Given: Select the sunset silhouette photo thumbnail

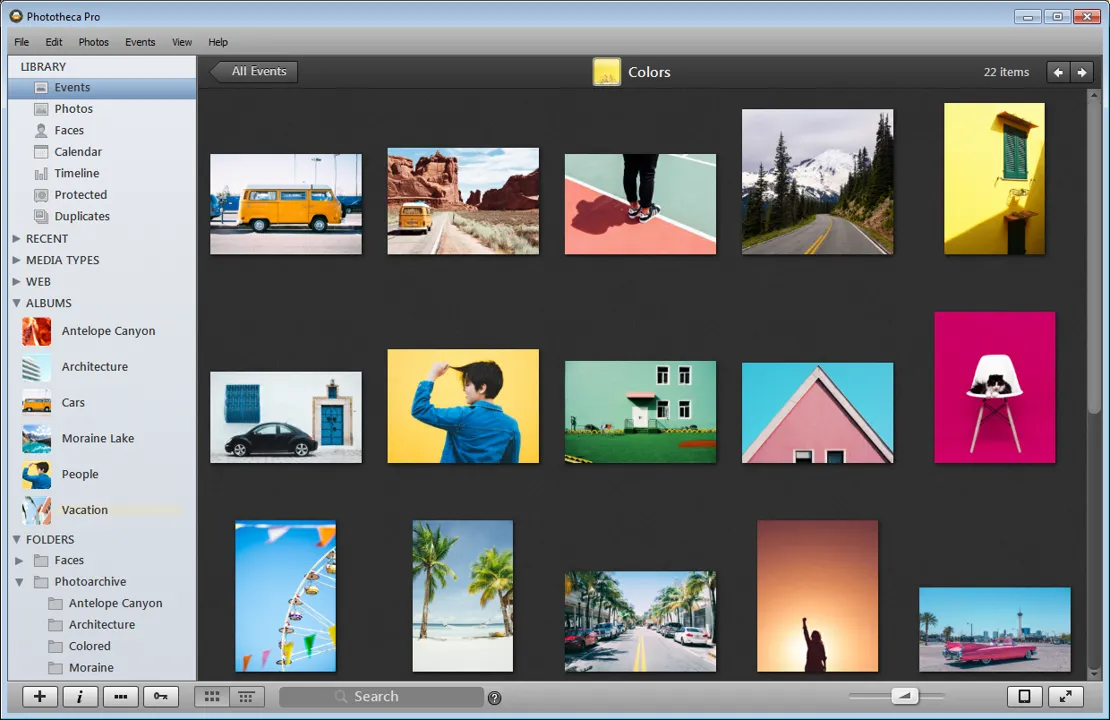Looking at the screenshot, I should coord(818,596).
